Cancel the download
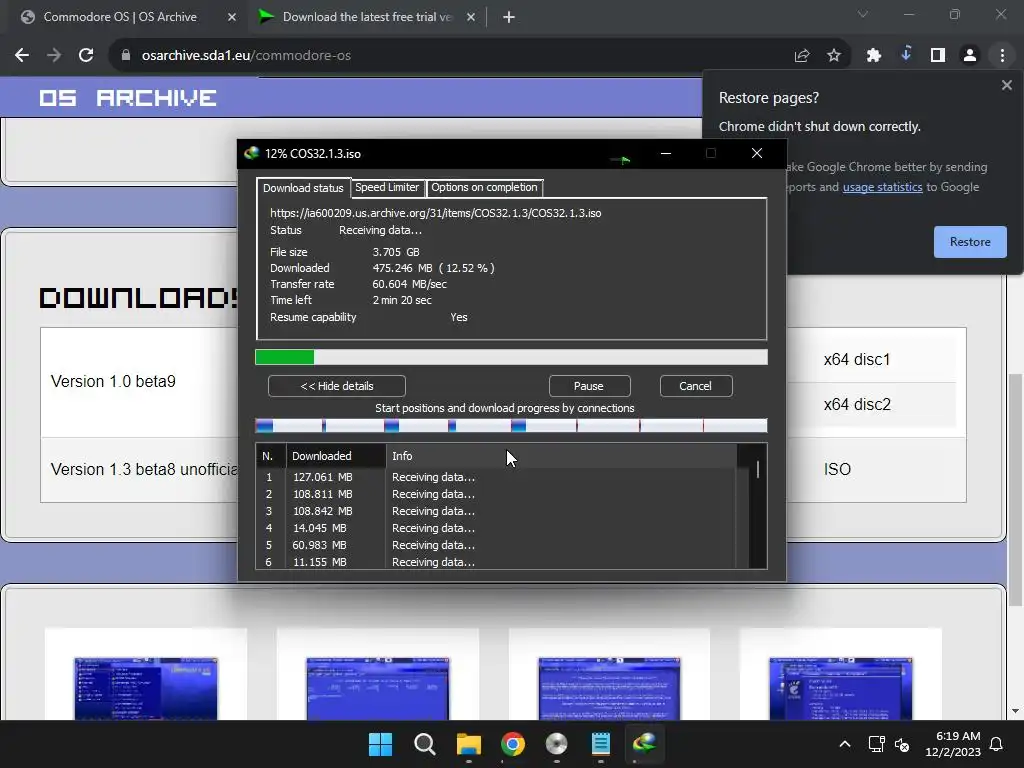This screenshot has width=1024, height=768. [695, 386]
